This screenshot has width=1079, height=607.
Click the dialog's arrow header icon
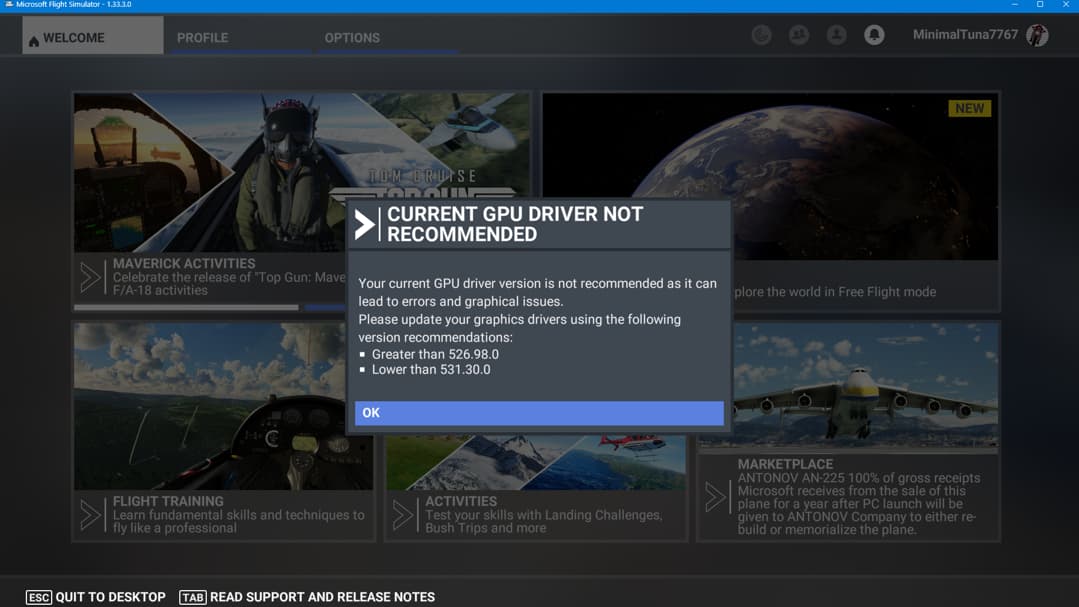[x=365, y=225]
